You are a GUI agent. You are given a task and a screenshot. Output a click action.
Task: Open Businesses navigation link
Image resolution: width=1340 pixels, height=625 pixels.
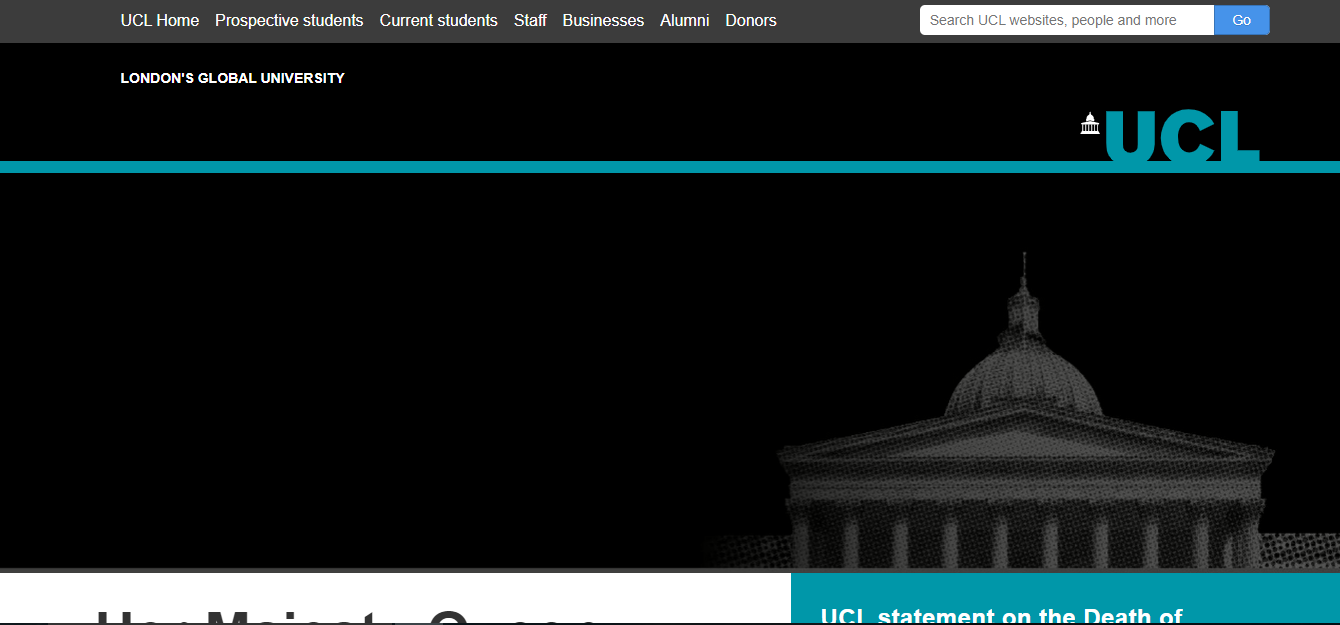click(603, 20)
